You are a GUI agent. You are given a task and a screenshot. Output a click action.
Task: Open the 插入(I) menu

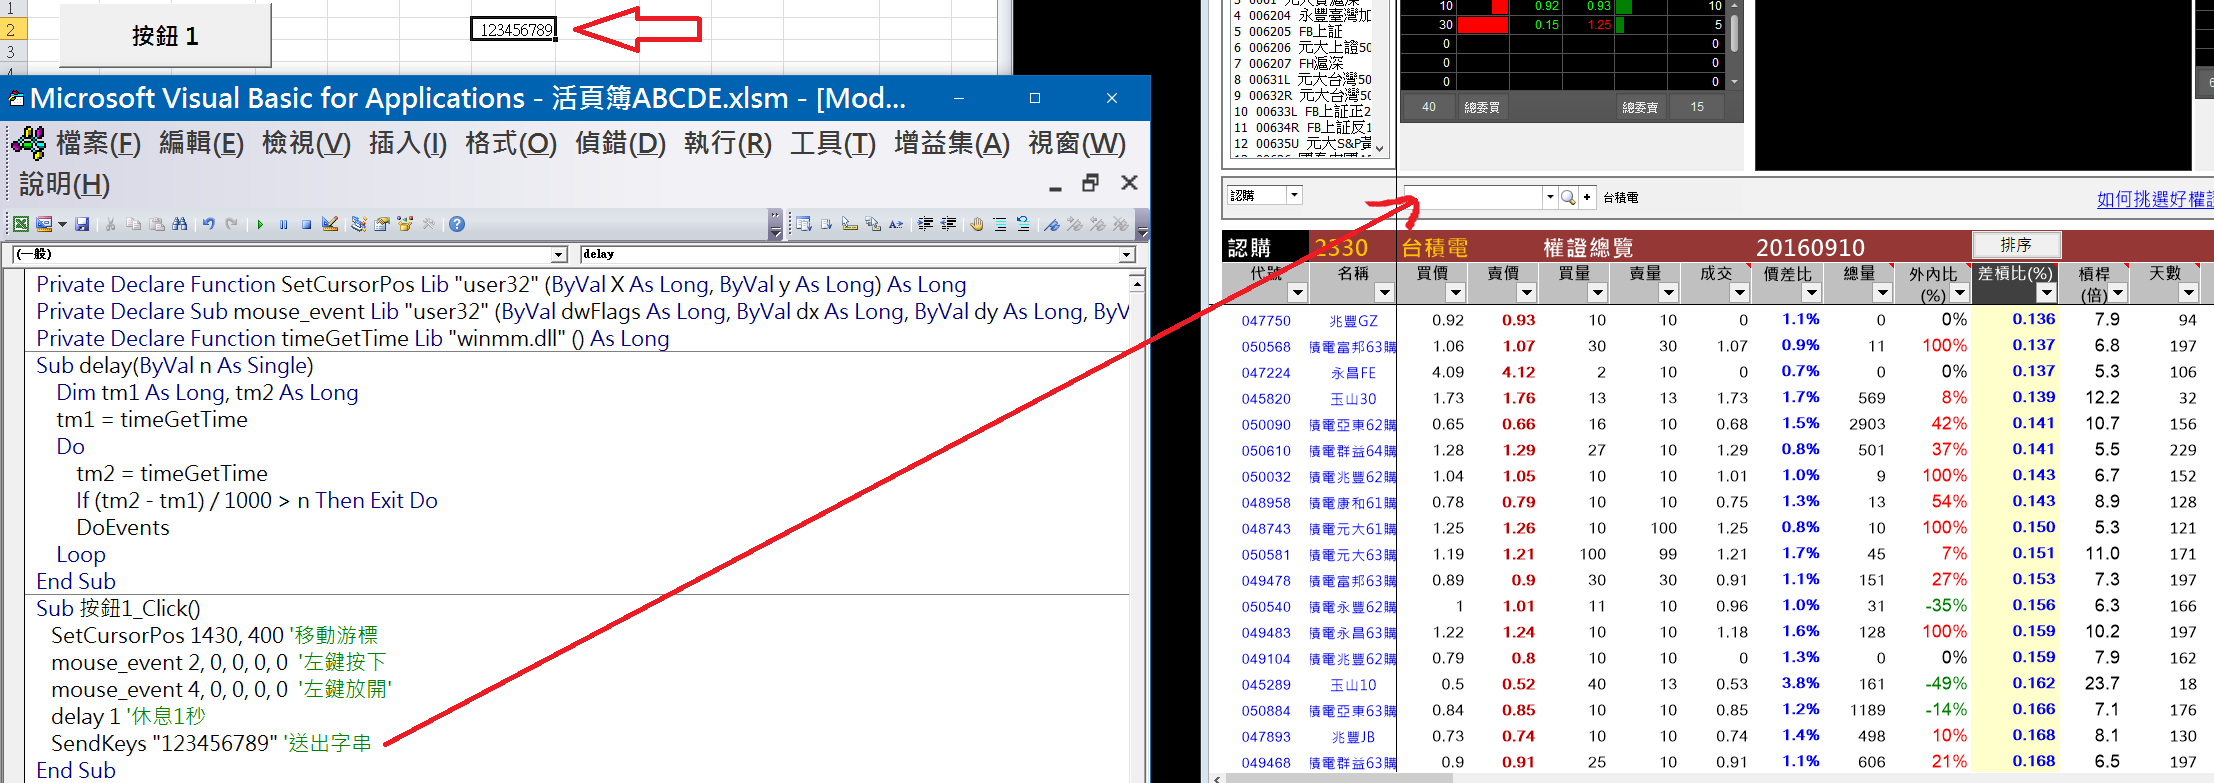pos(407,143)
